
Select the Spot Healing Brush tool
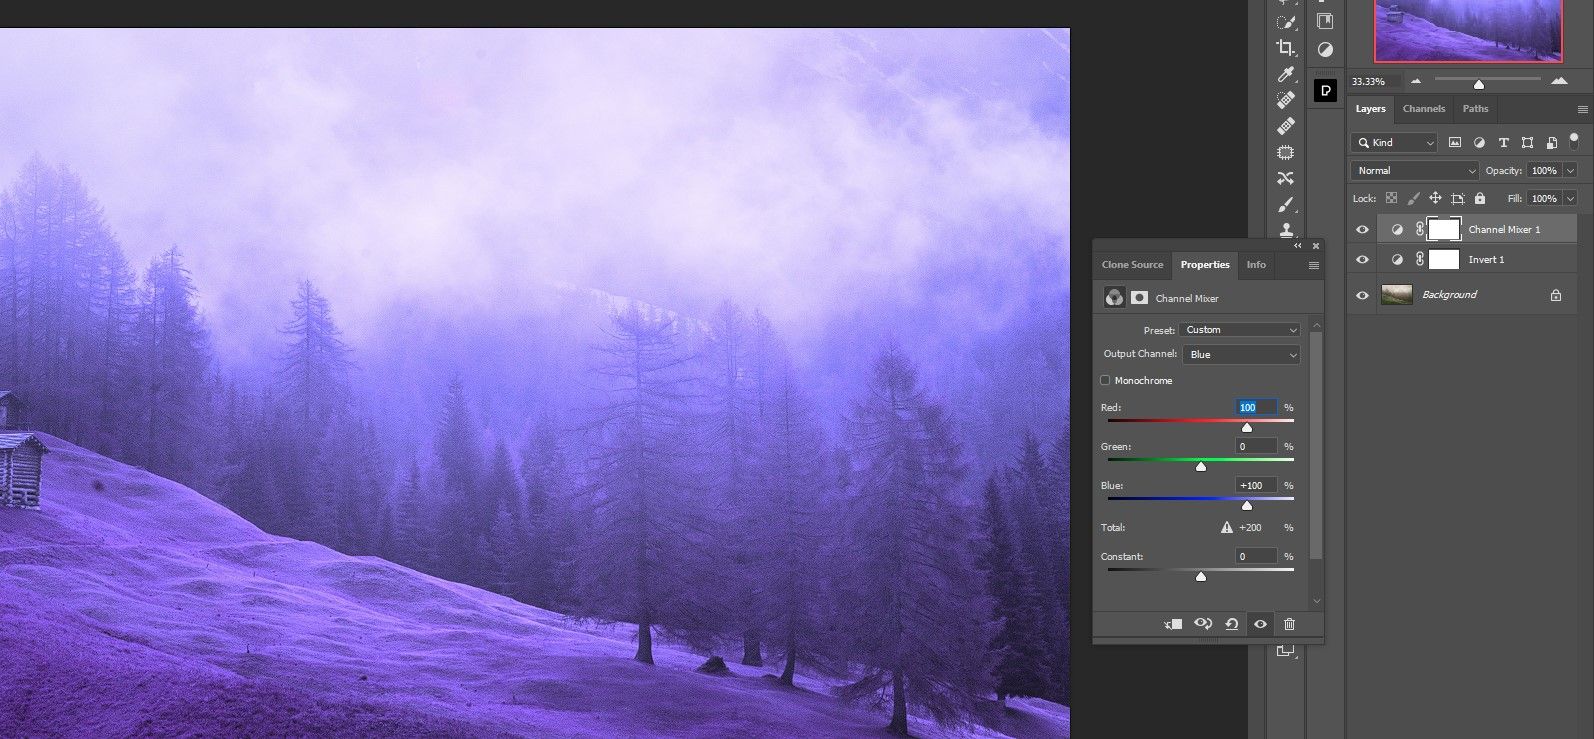[x=1286, y=100]
